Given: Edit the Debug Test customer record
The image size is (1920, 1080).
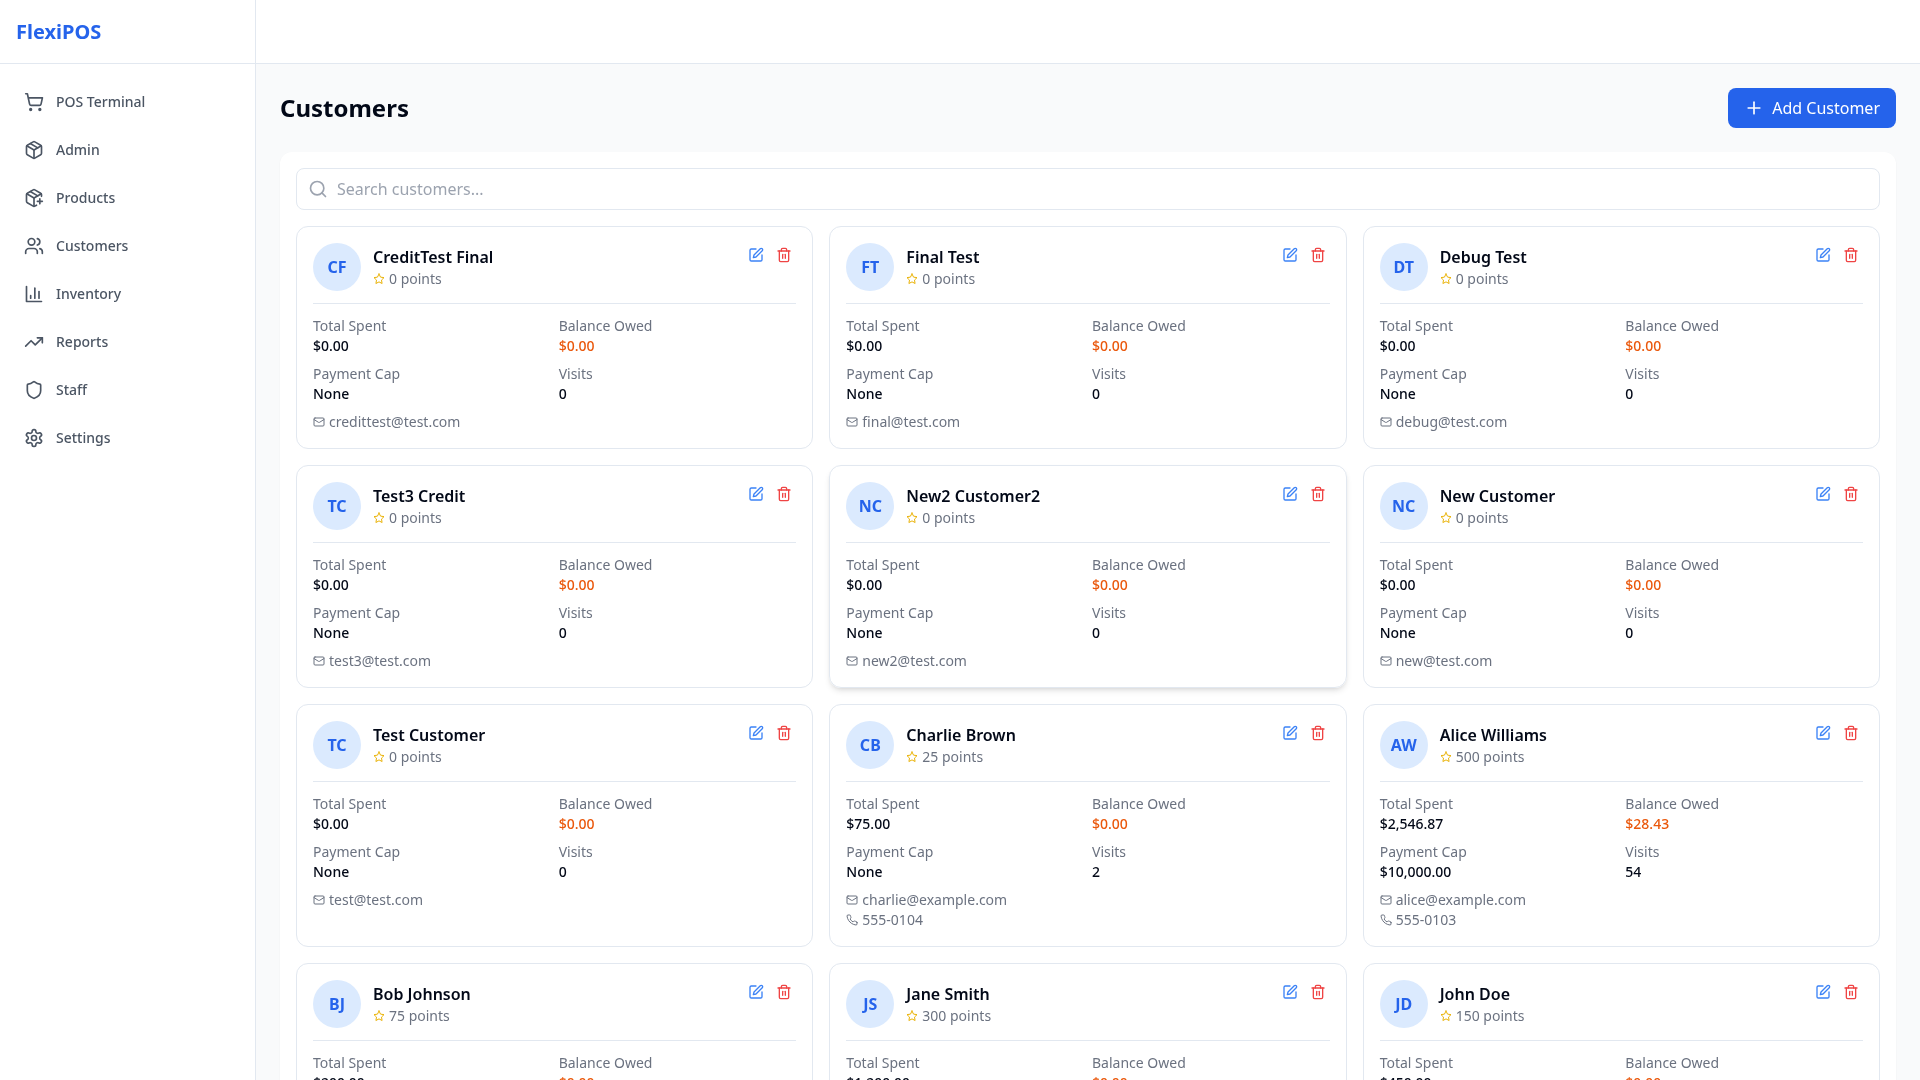Looking at the screenshot, I should click(x=1823, y=255).
